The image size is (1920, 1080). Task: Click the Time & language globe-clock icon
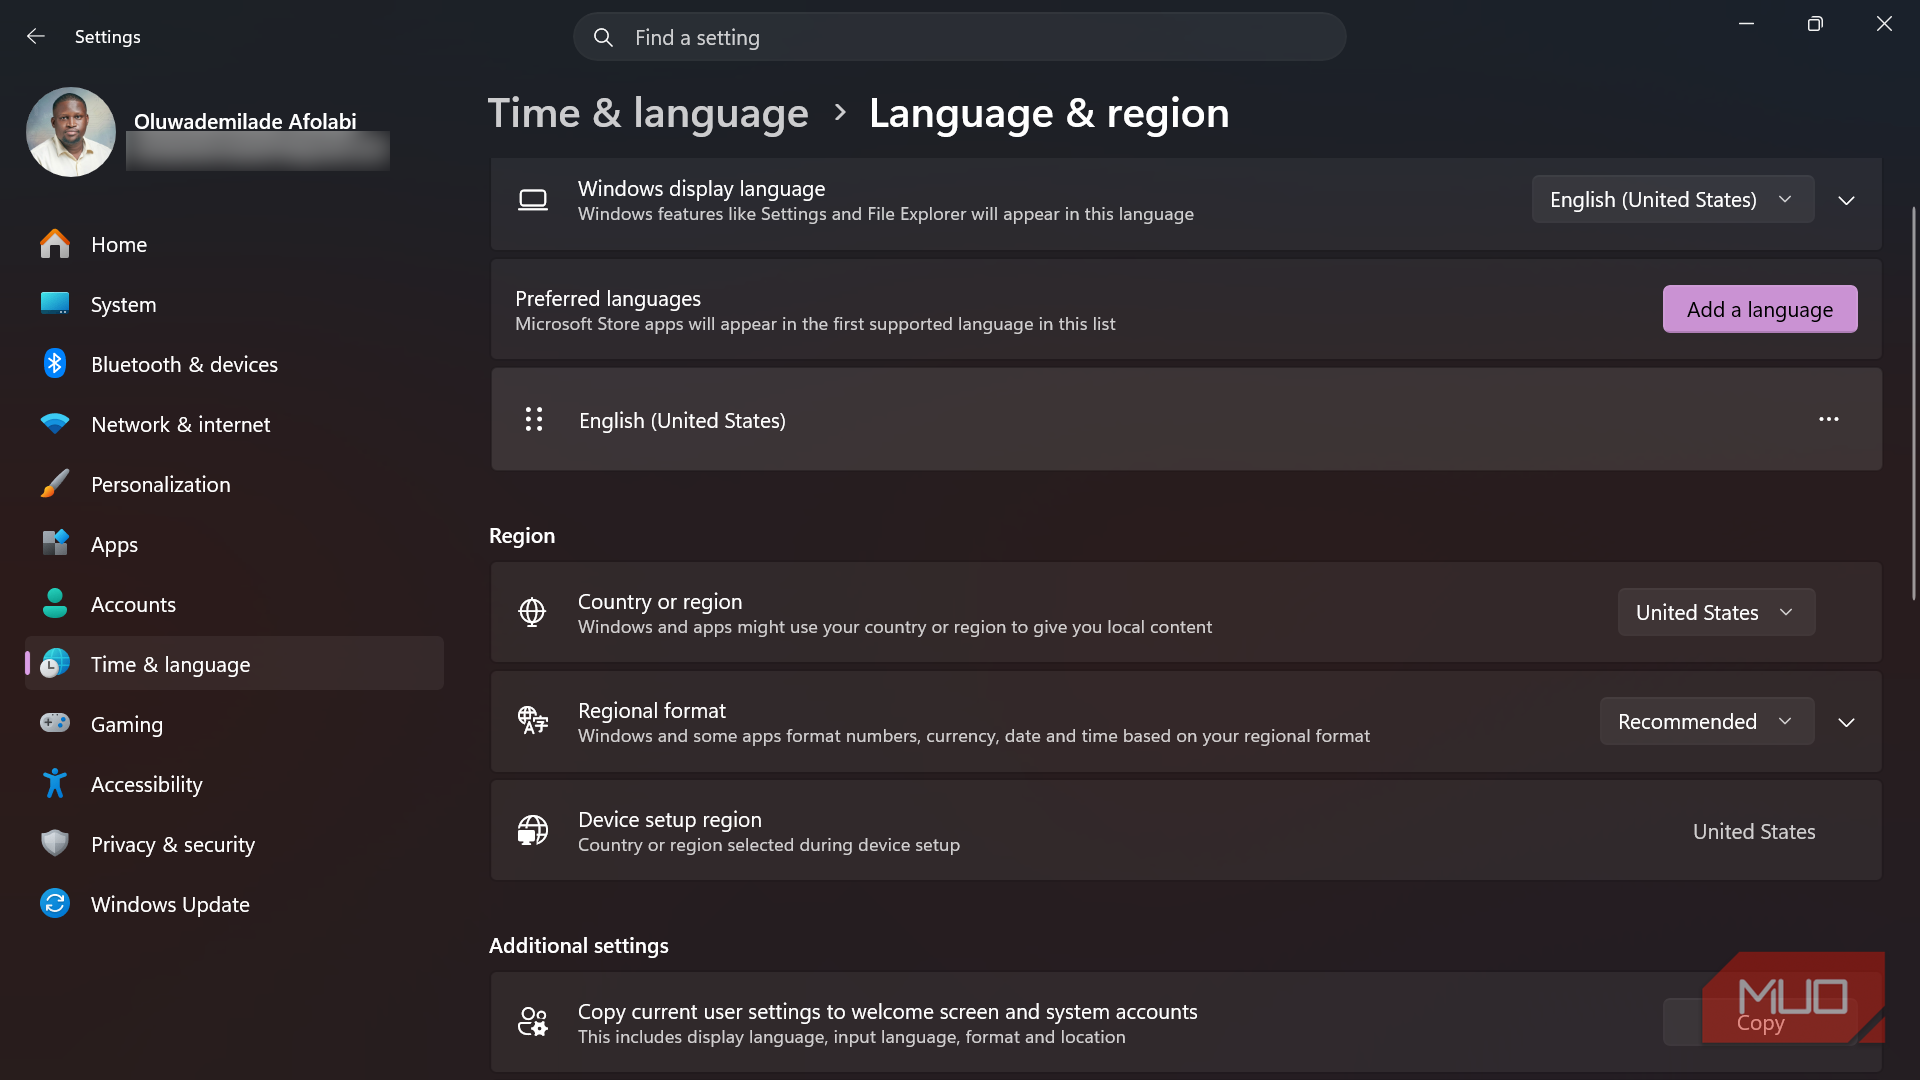coord(55,664)
